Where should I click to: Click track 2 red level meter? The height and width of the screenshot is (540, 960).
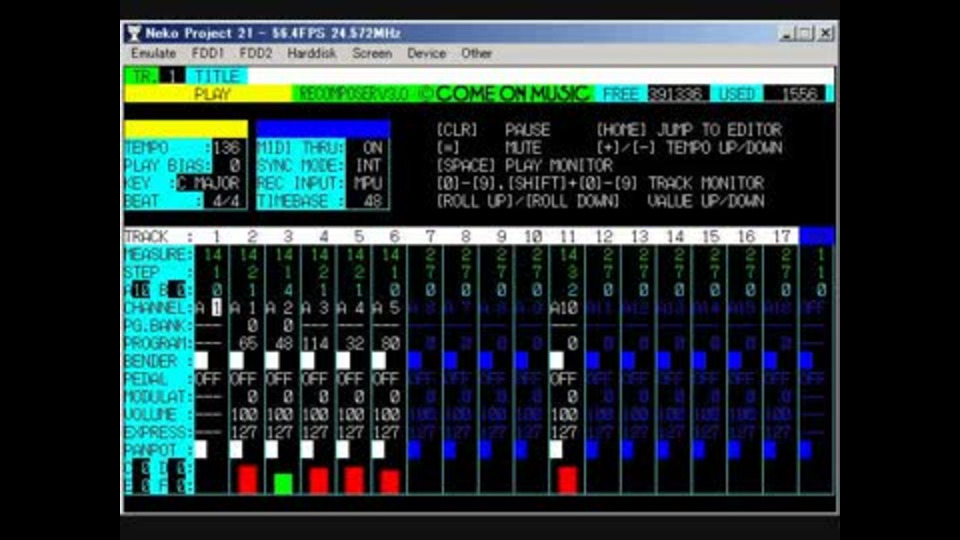pyautogui.click(x=247, y=479)
